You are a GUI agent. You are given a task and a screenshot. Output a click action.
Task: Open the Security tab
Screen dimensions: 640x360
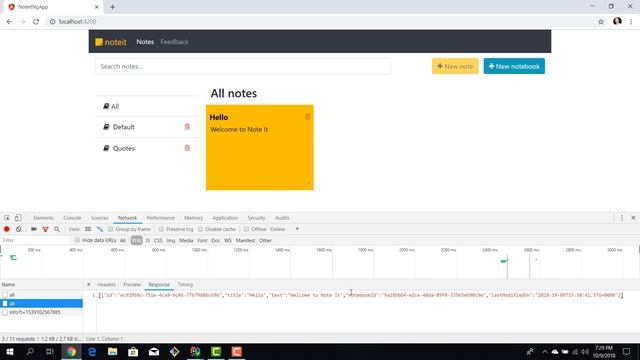point(256,218)
